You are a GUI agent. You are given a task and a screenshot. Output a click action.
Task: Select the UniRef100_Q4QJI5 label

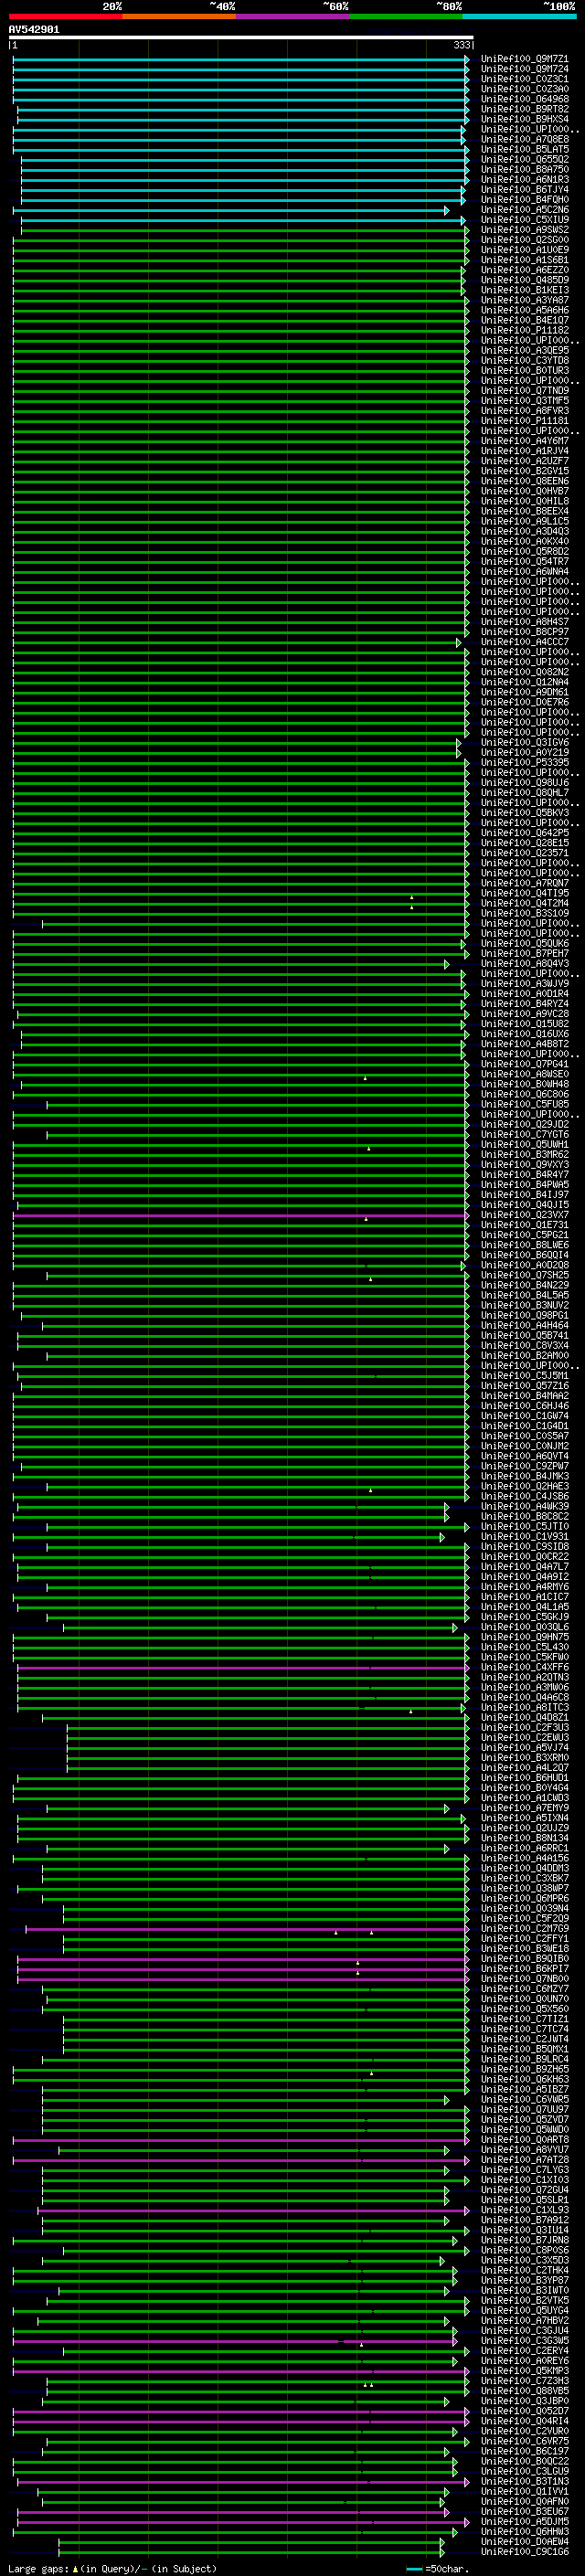click(x=525, y=1204)
